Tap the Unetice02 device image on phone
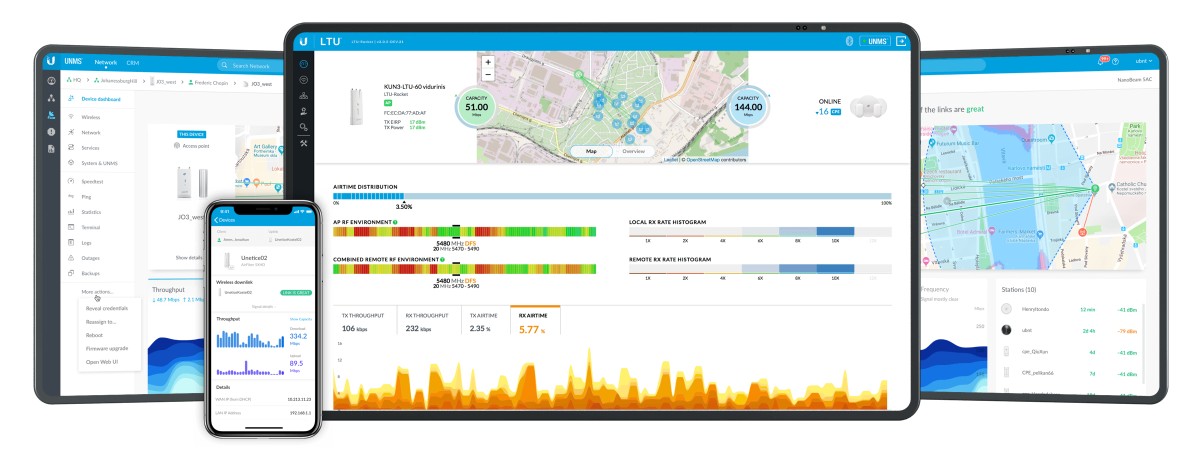Viewport: 1200px width, 456px height. (230, 259)
